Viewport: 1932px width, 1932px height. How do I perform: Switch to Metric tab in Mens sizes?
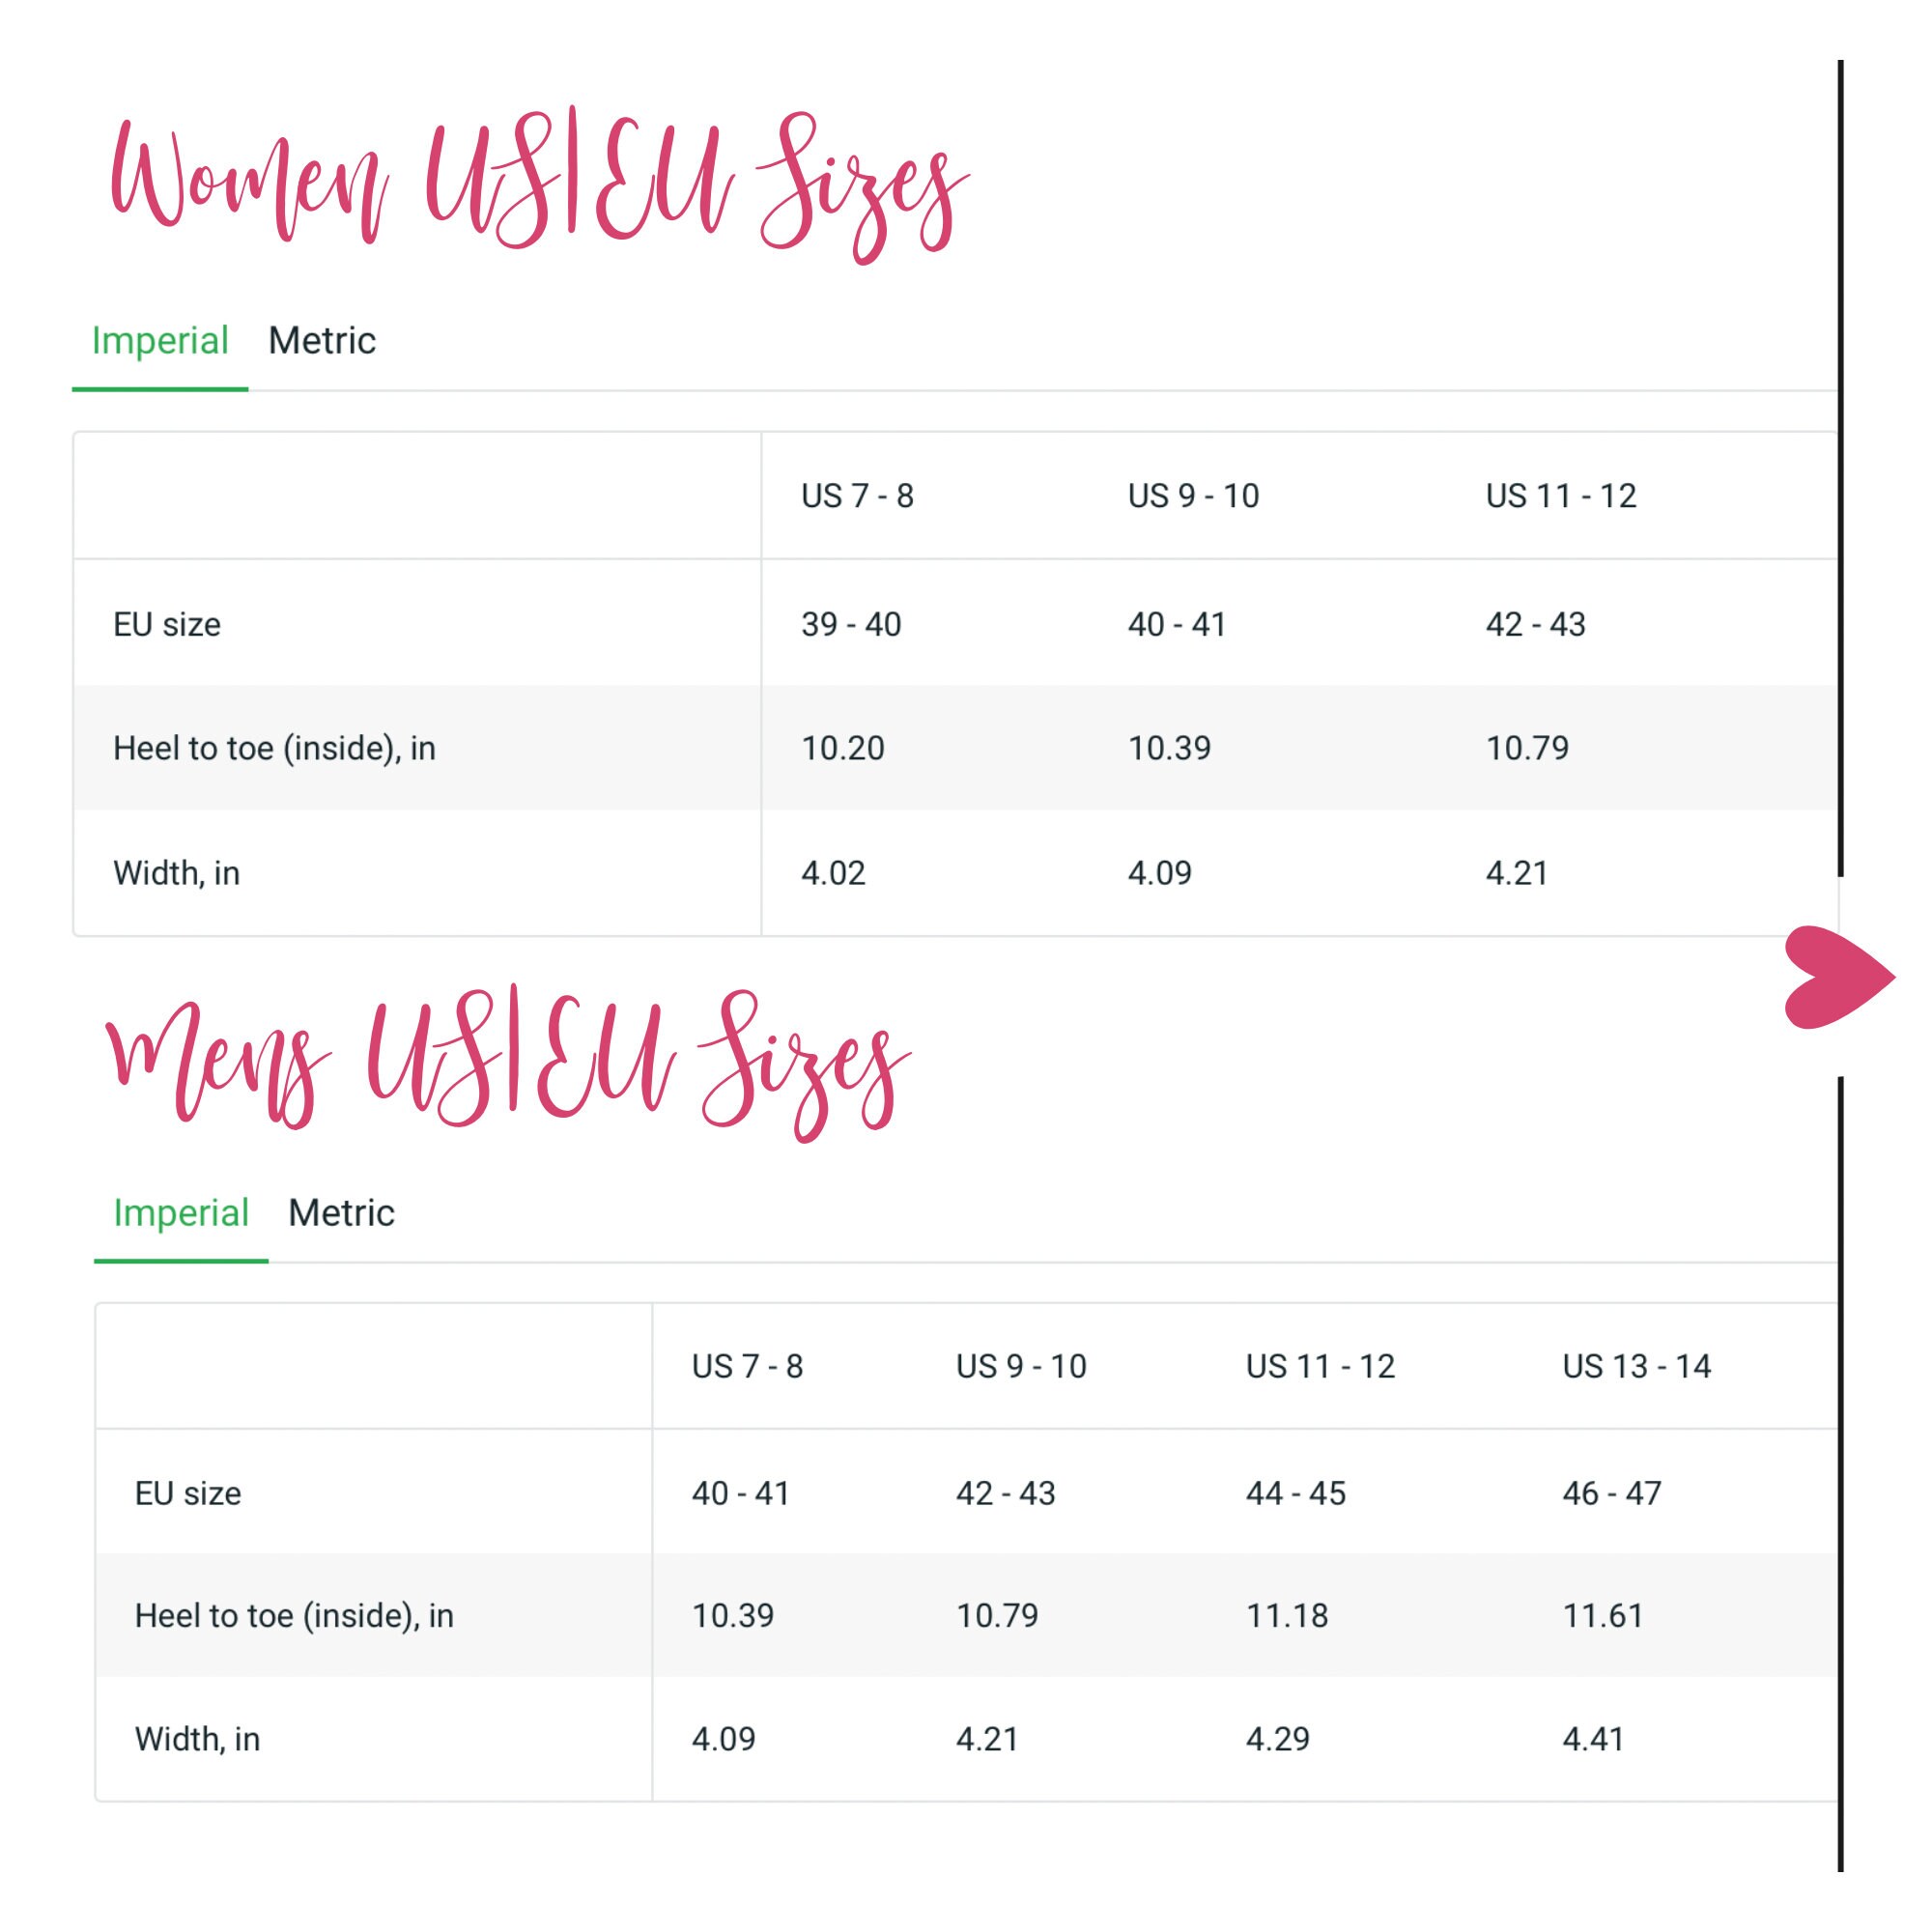342,1213
